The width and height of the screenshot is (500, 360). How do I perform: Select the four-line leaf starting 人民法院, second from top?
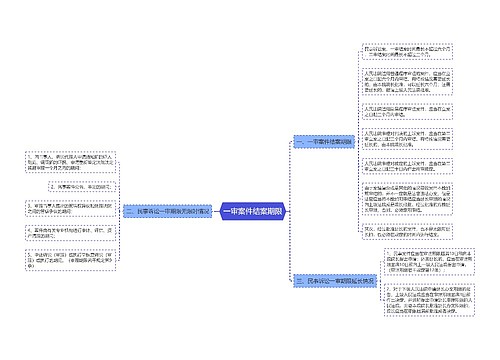tap(407, 81)
